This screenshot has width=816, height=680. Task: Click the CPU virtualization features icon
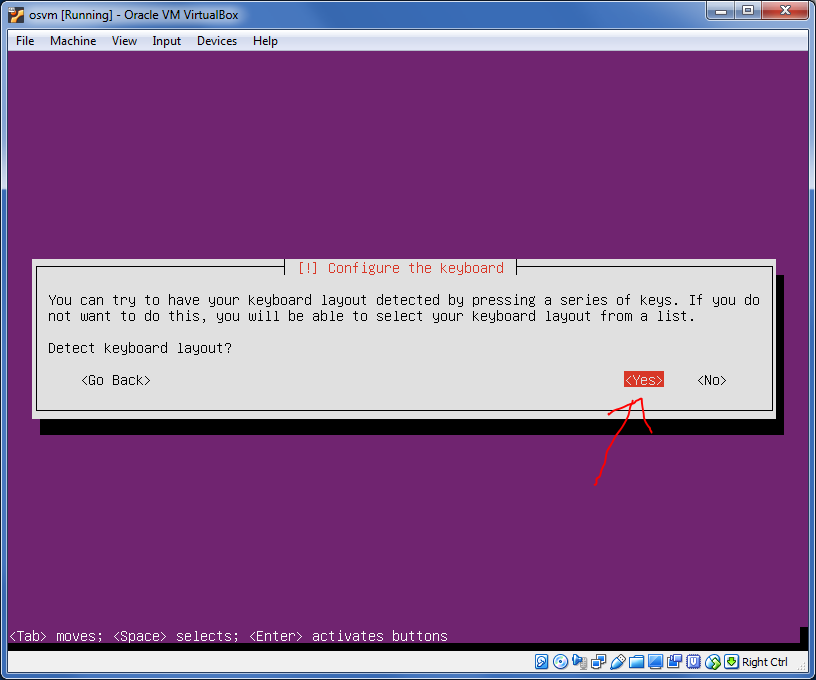pyautogui.click(x=694, y=662)
